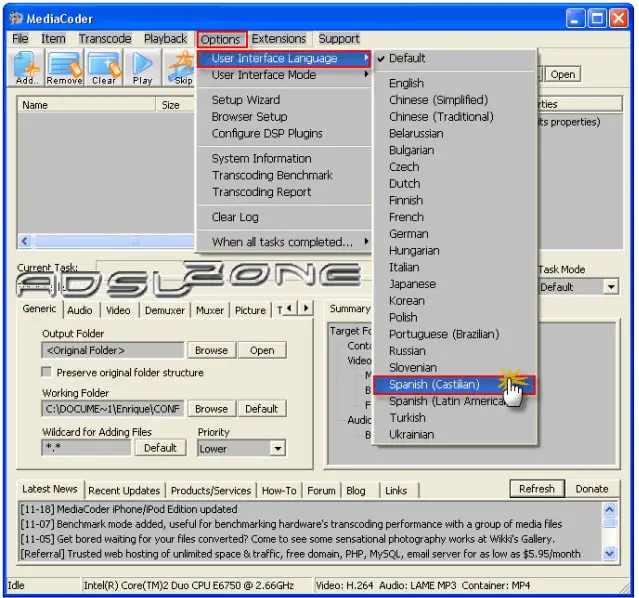The image size is (639, 598).
Task: Open the Item menu
Action: (x=53, y=39)
